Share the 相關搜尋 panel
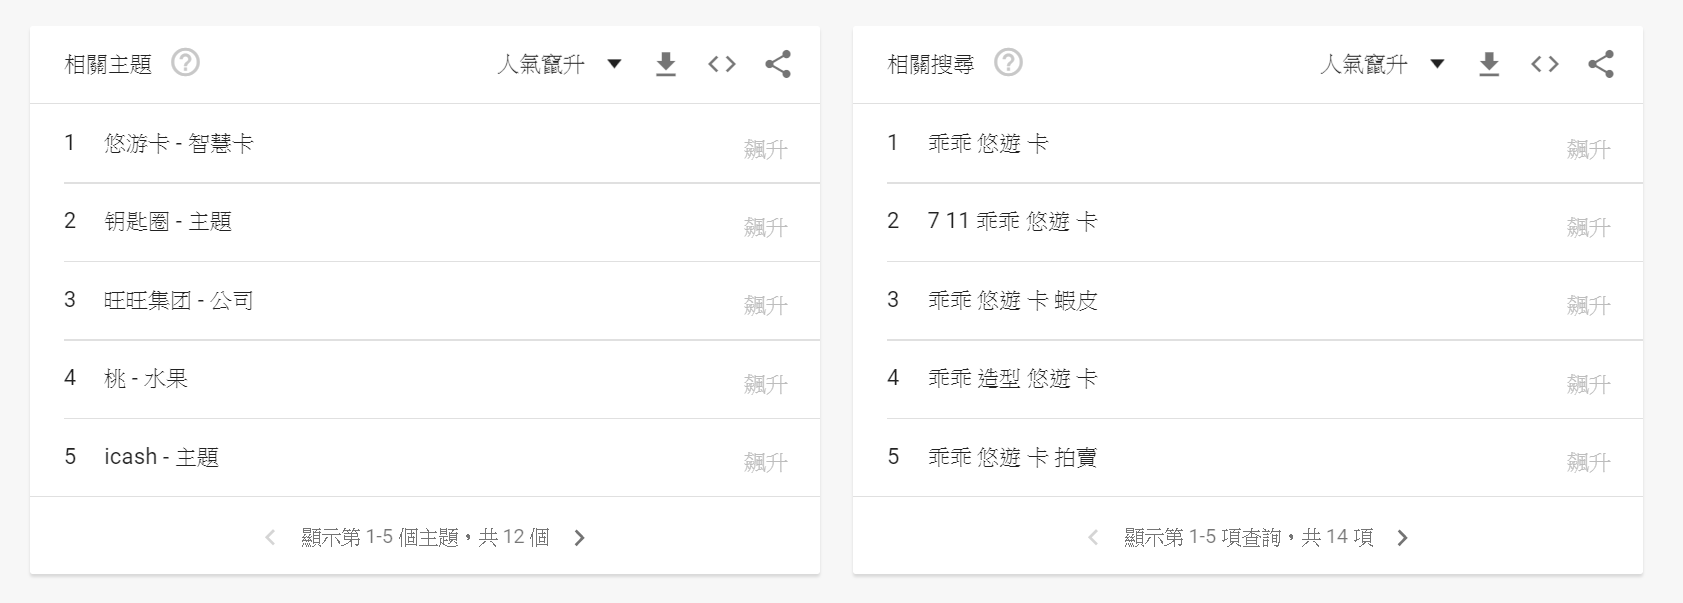This screenshot has width=1683, height=603. 1601,65
